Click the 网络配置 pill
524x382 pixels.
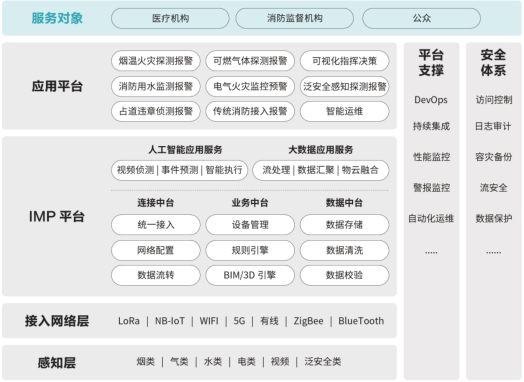(x=156, y=250)
